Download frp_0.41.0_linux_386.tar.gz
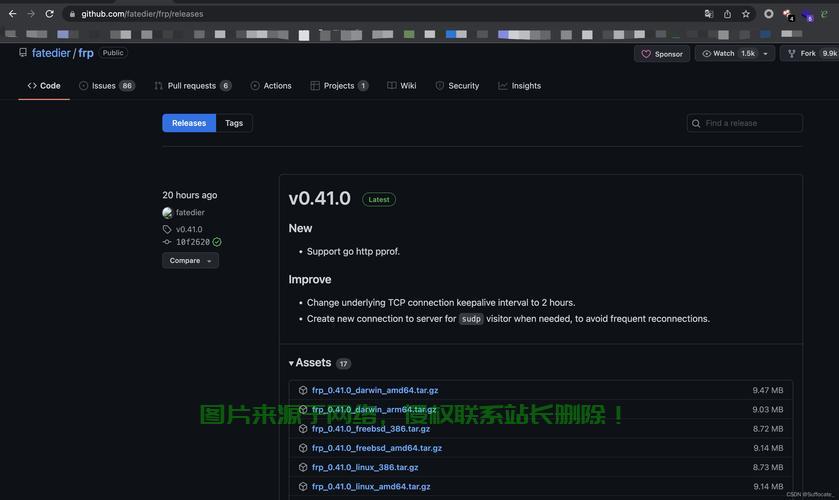Viewport: 839px width, 500px height. 365,467
